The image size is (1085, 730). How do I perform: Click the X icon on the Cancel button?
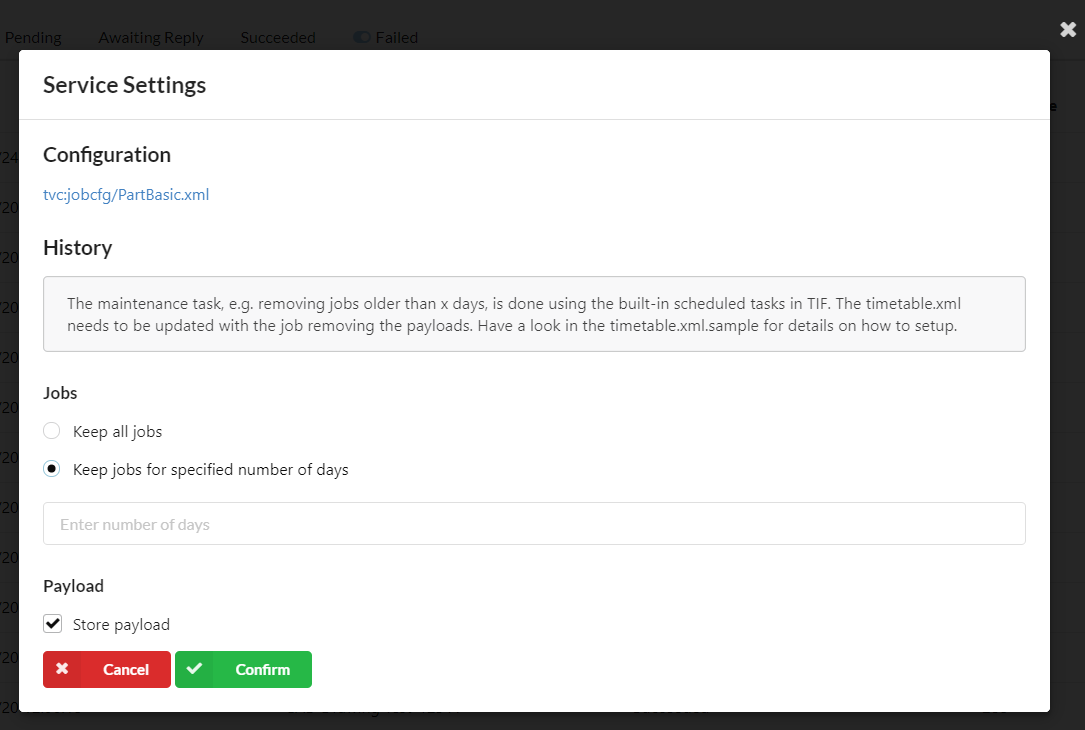click(x=62, y=669)
